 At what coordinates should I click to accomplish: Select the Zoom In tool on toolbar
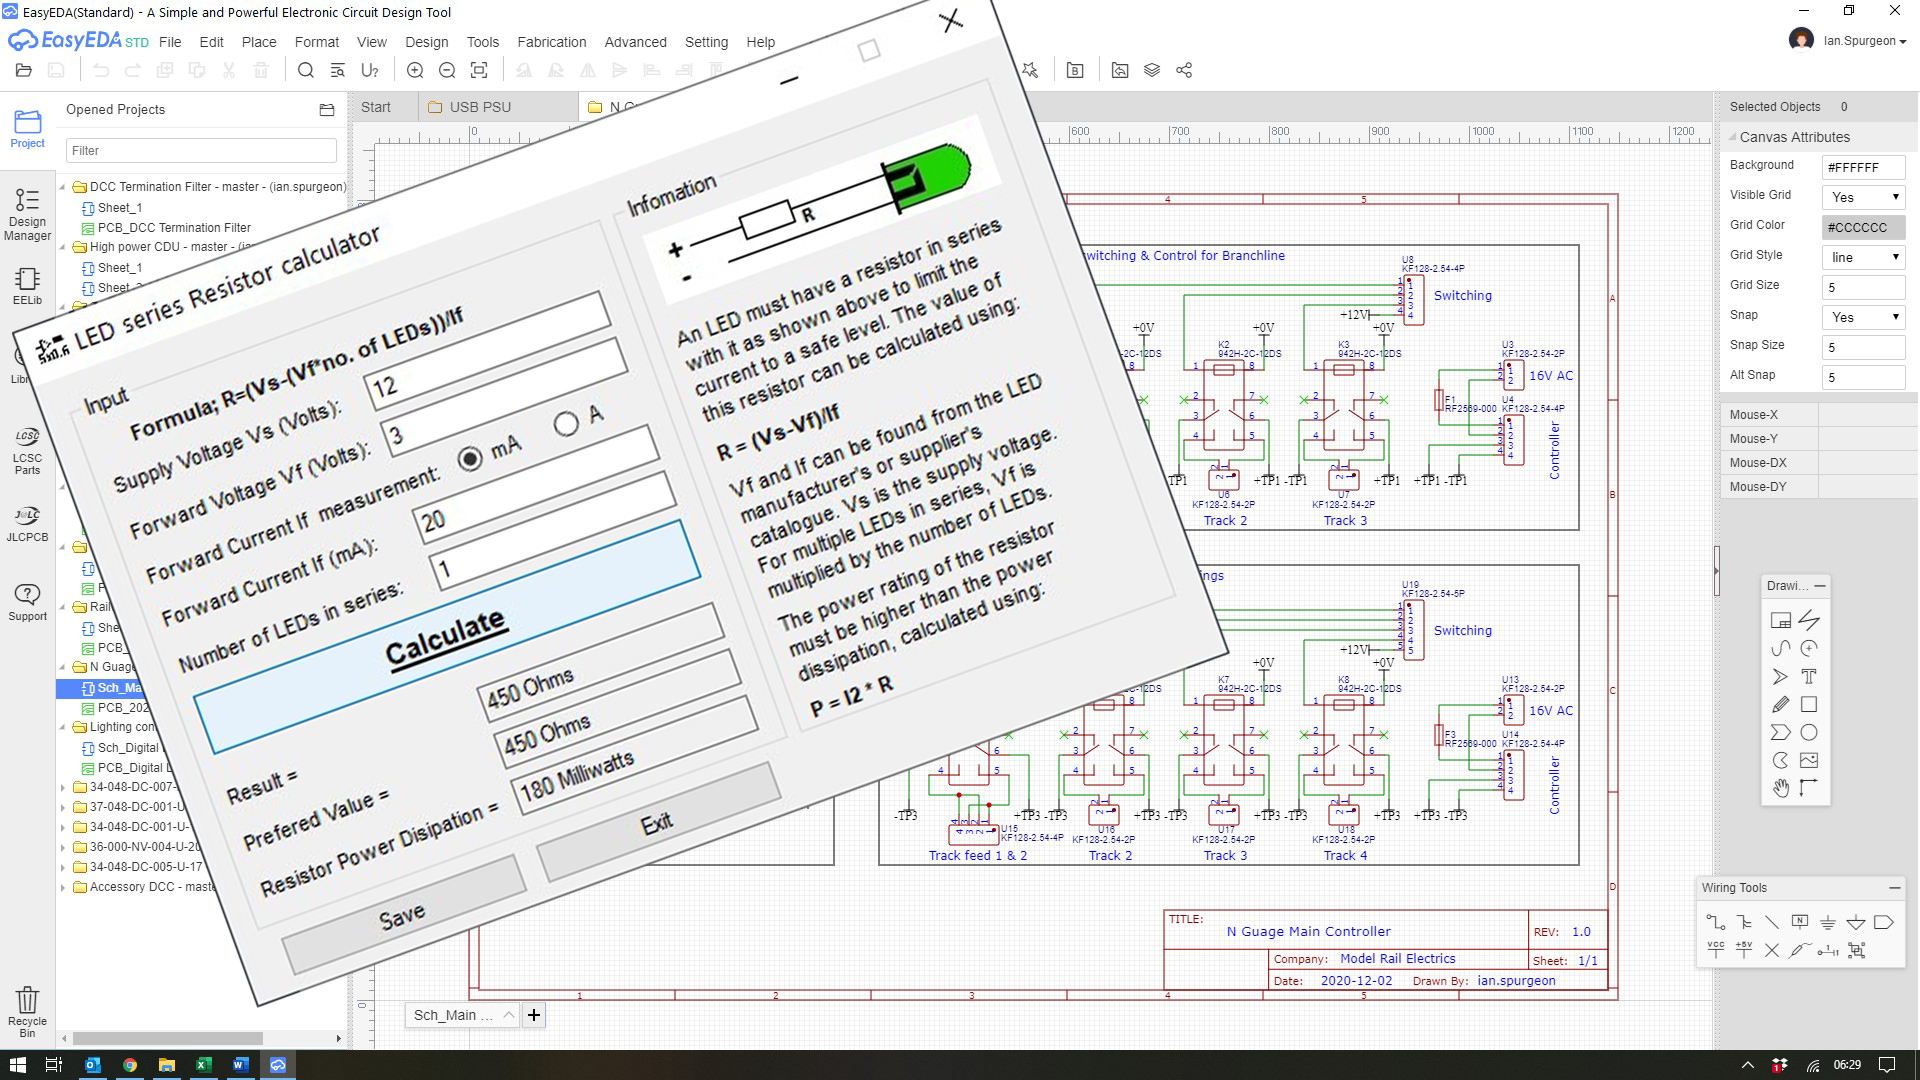coord(415,70)
